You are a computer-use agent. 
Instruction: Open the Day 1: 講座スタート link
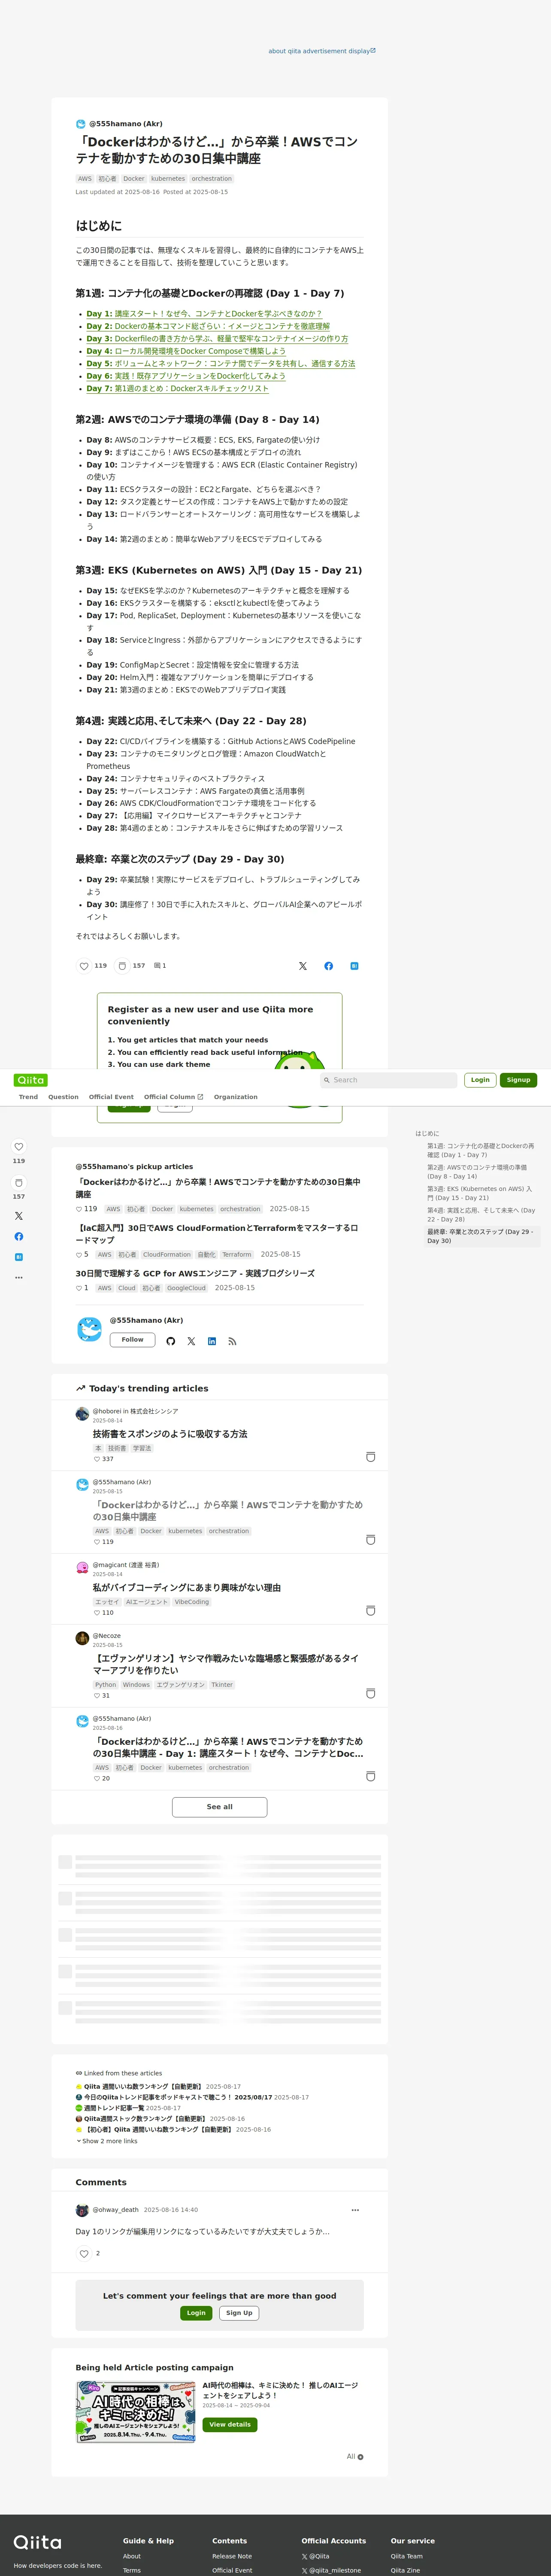pos(204,314)
